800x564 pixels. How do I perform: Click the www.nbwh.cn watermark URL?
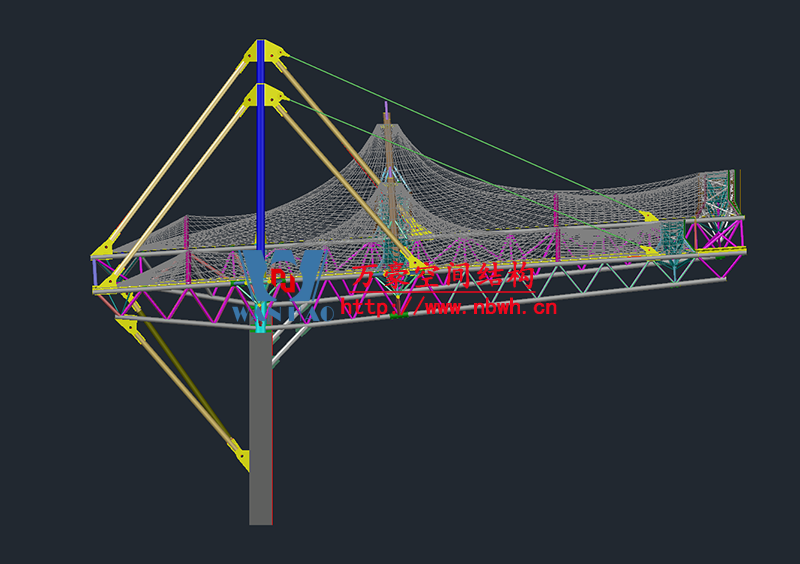450,307
